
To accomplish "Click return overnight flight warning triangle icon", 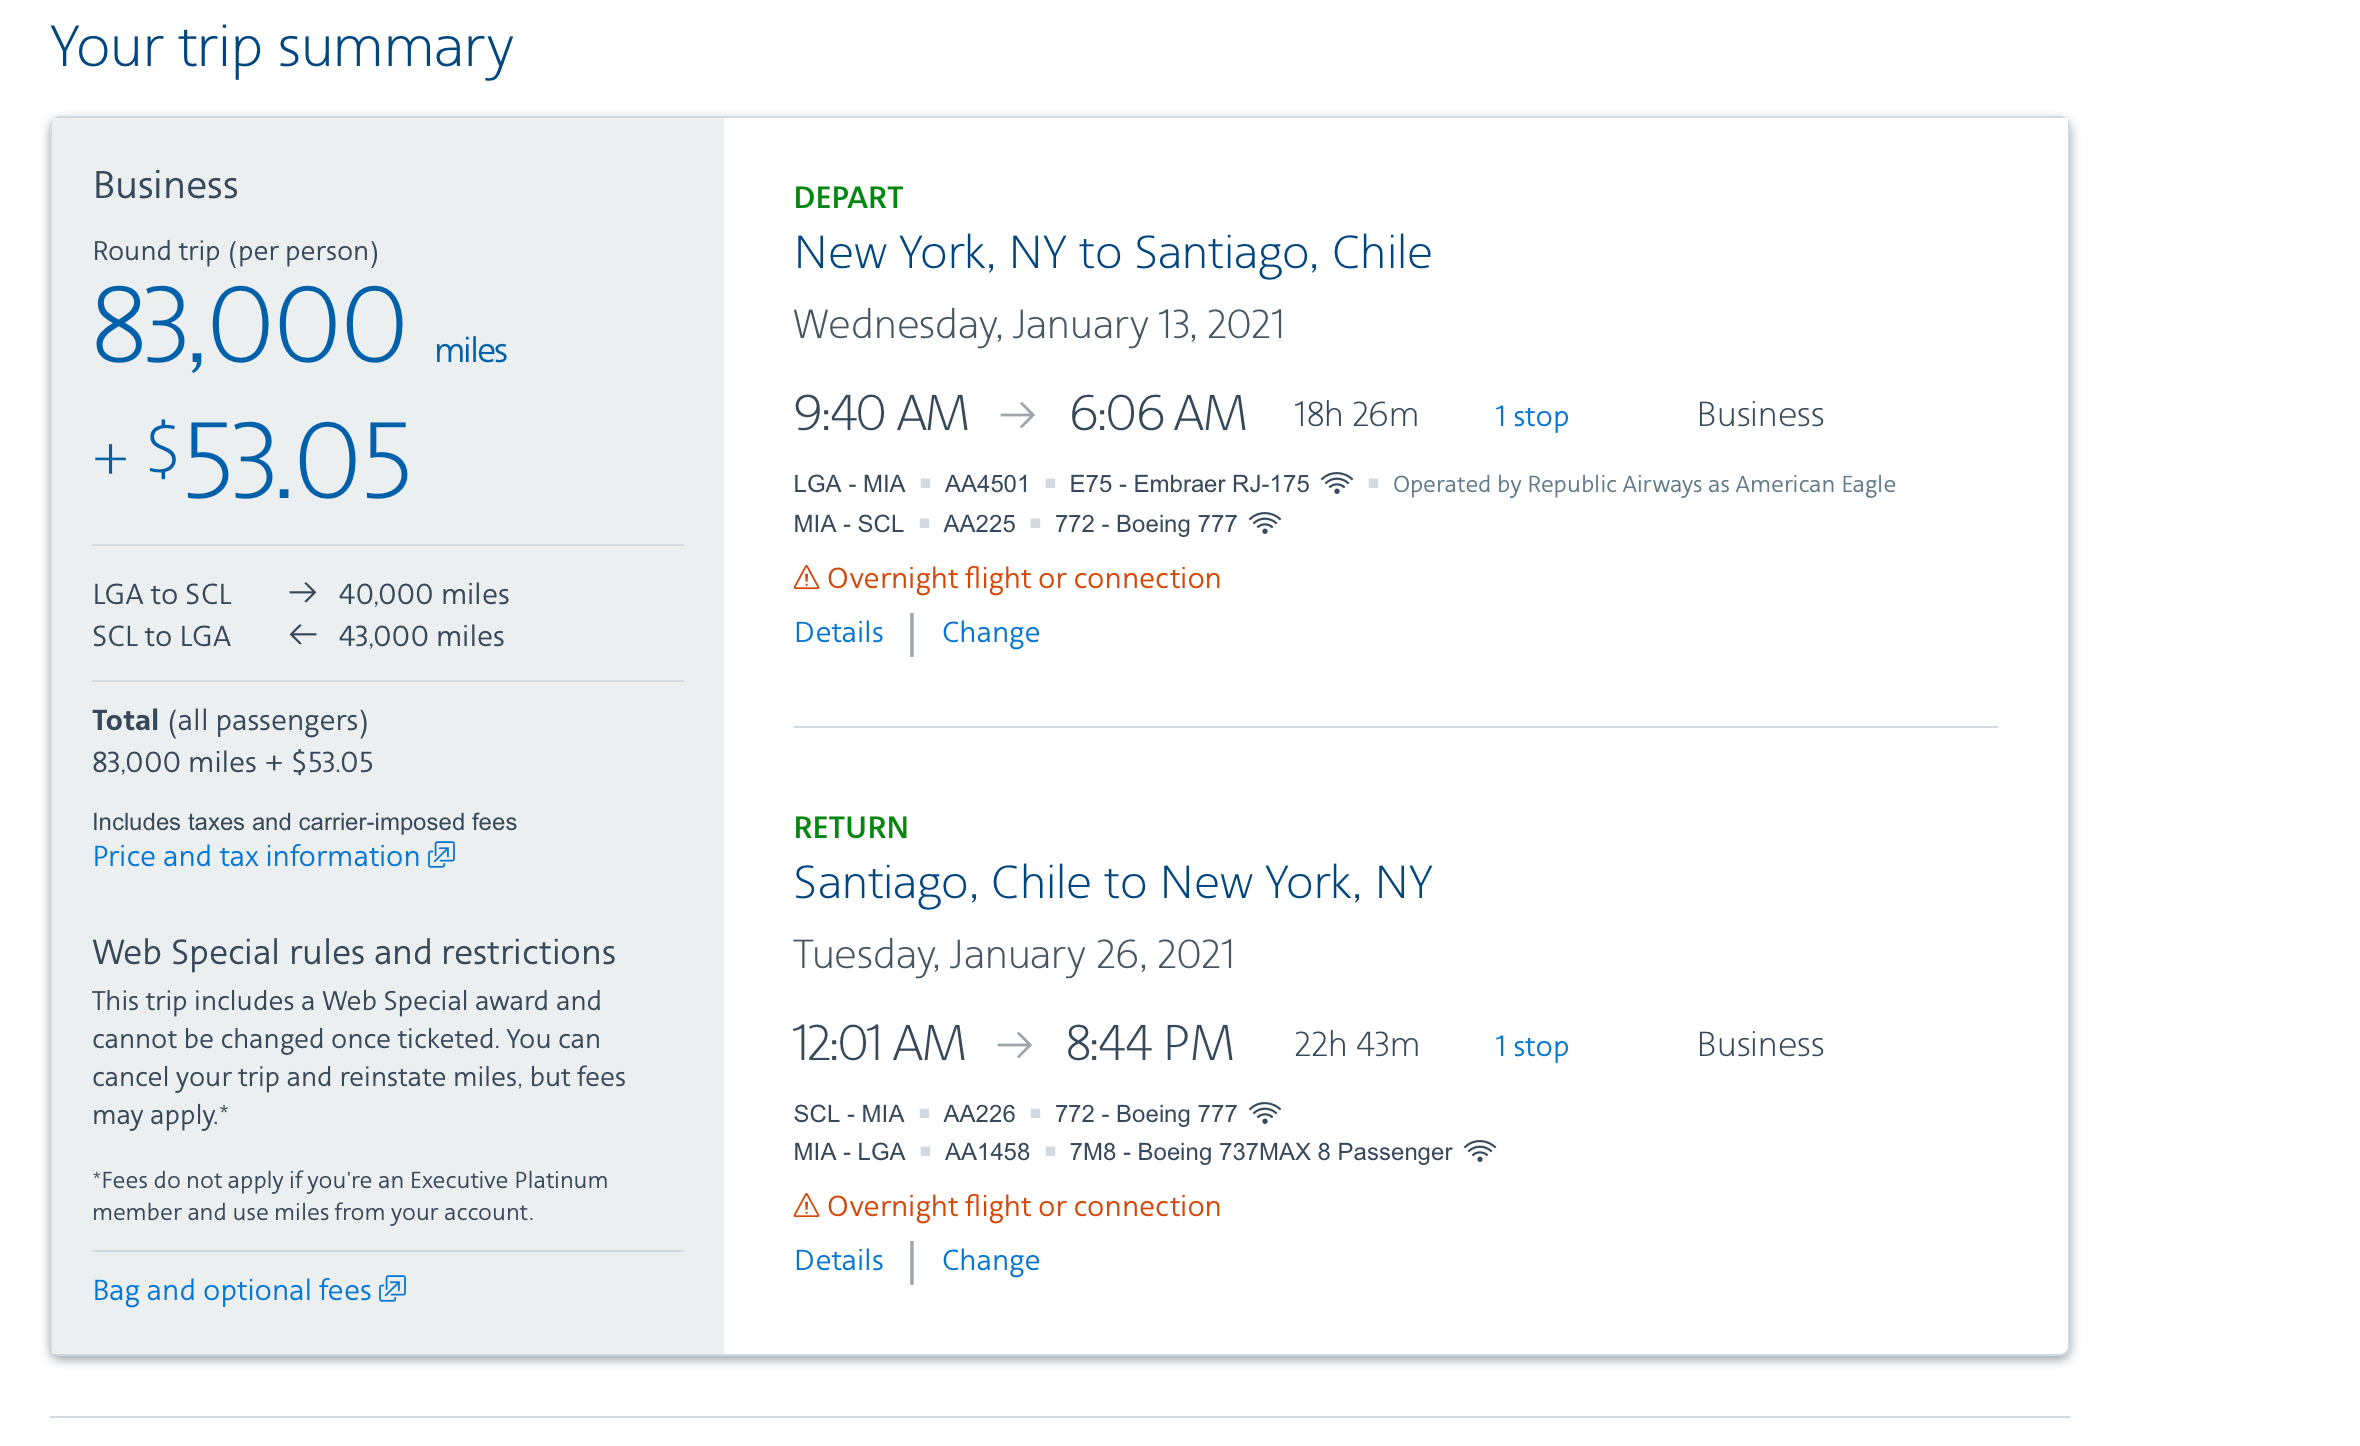I will coord(806,1206).
